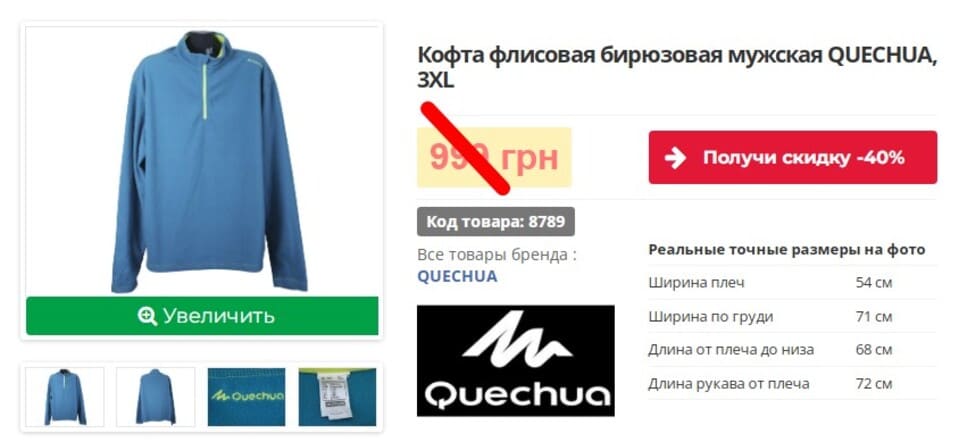959x442 pixels.
Task: Click the red cross over the old price
Action: tap(465, 149)
